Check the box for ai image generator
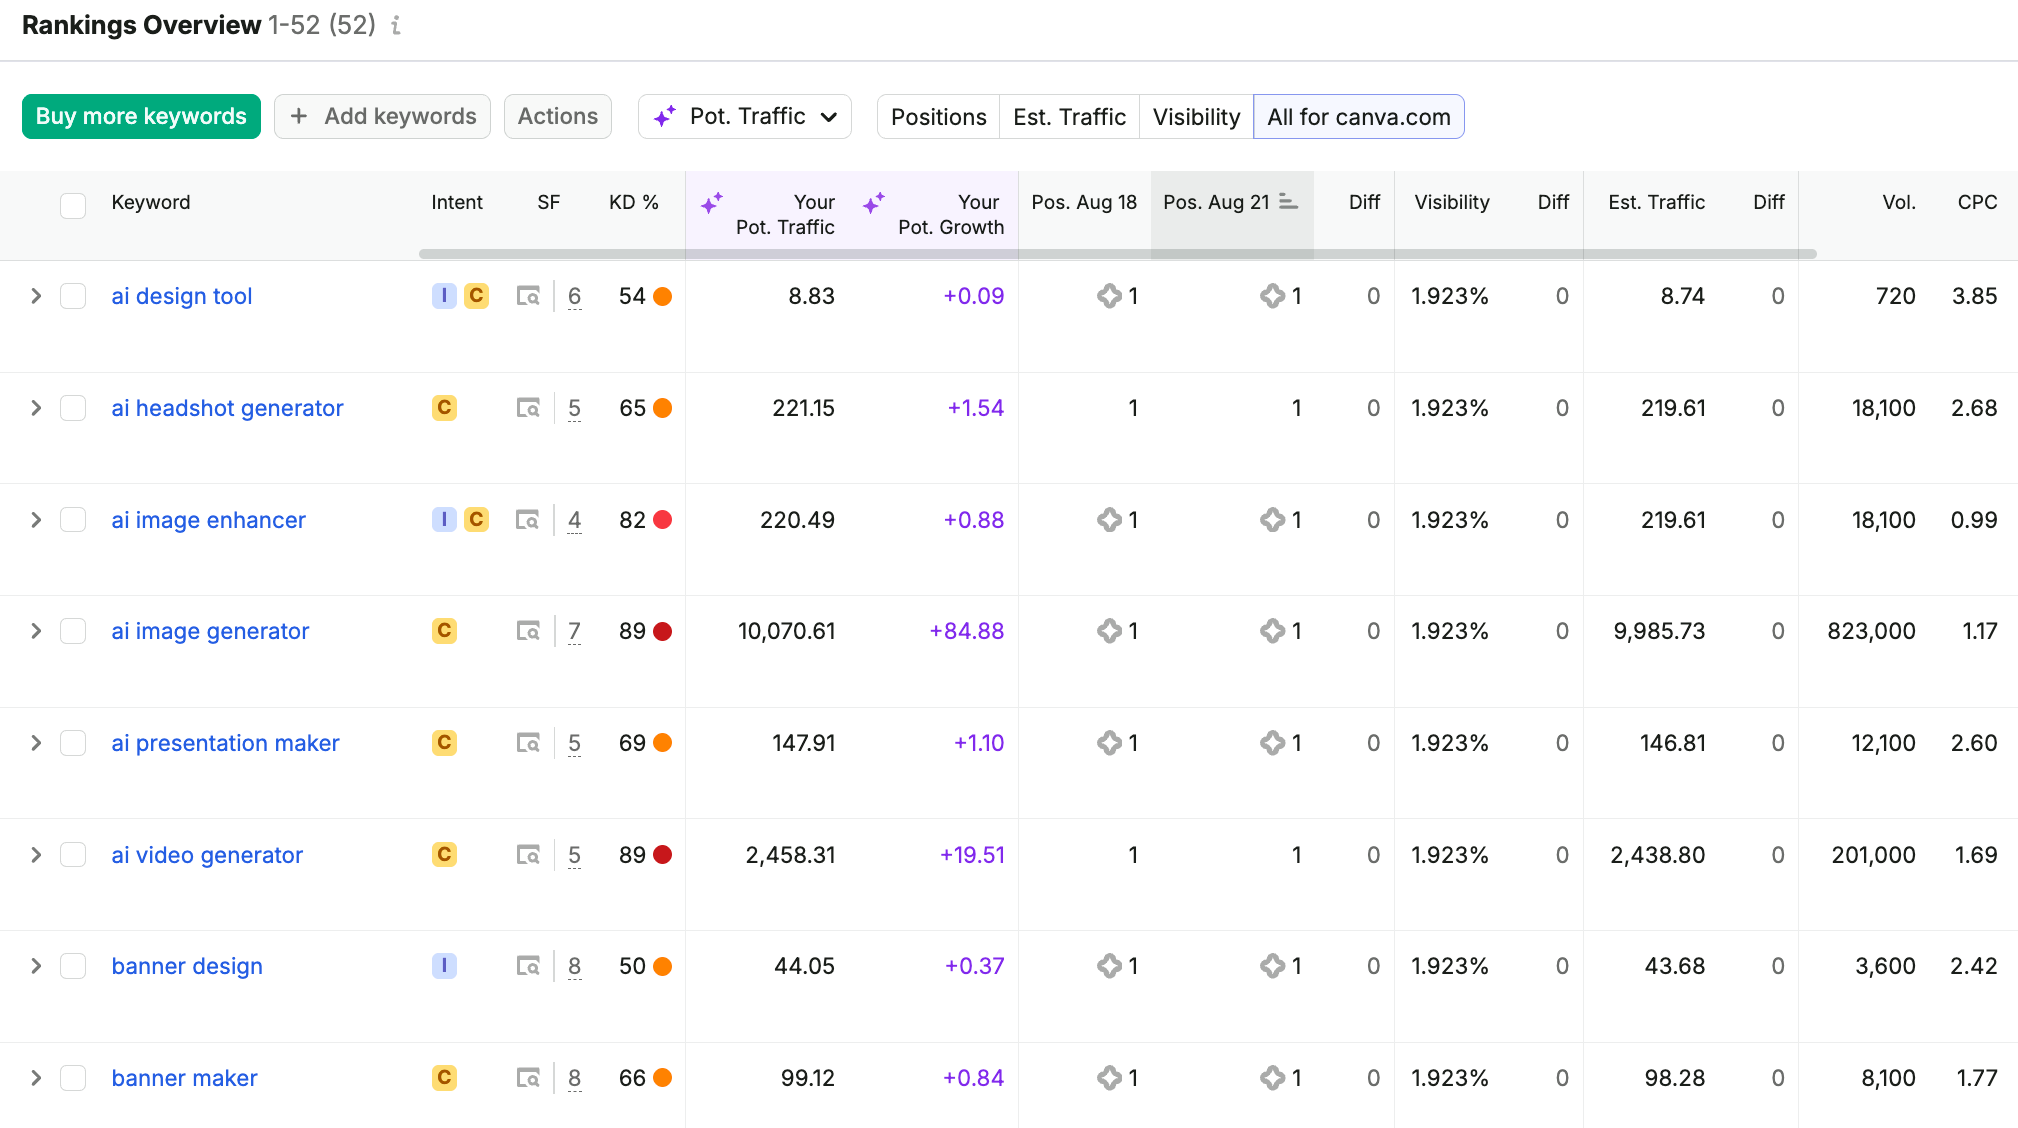2018x1128 pixels. coord(73,631)
